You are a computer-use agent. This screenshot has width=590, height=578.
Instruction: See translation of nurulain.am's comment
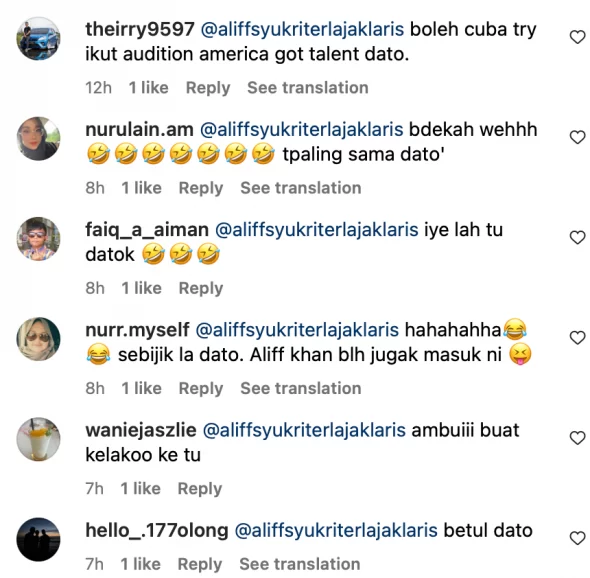301,188
